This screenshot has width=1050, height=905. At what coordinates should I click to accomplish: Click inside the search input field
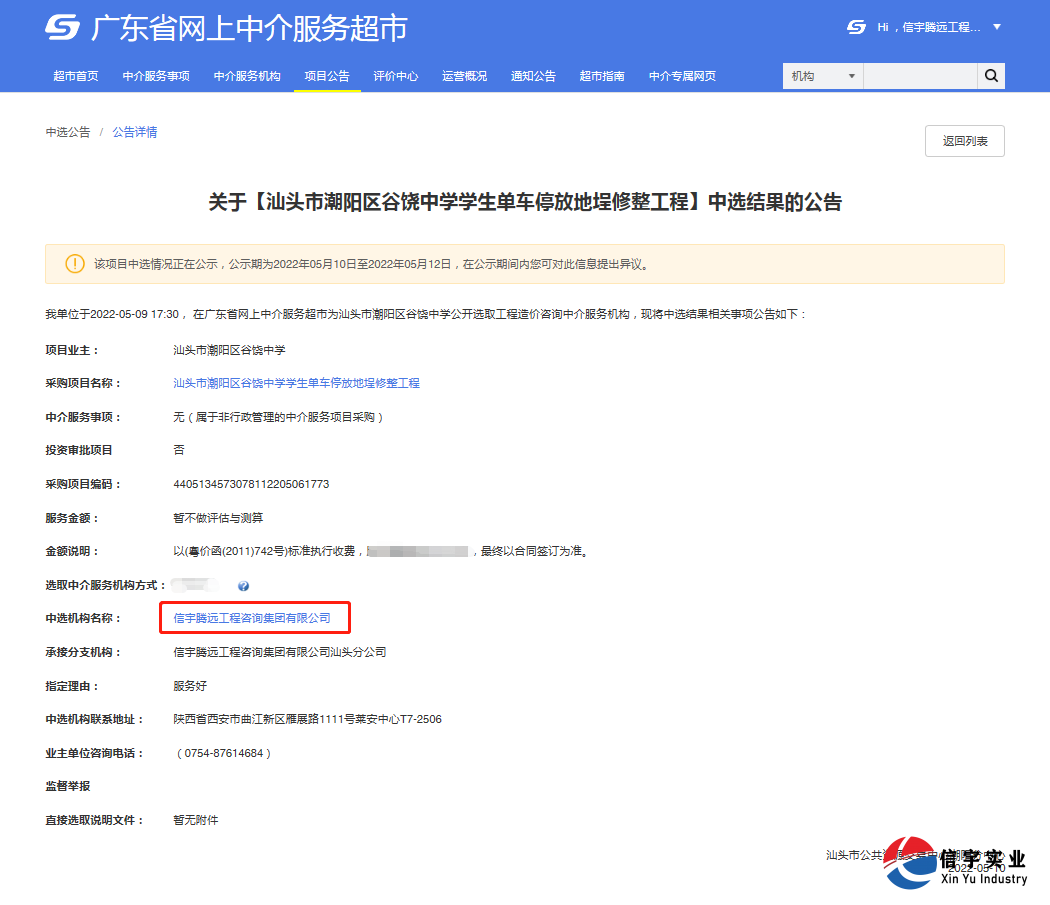pyautogui.click(x=918, y=75)
